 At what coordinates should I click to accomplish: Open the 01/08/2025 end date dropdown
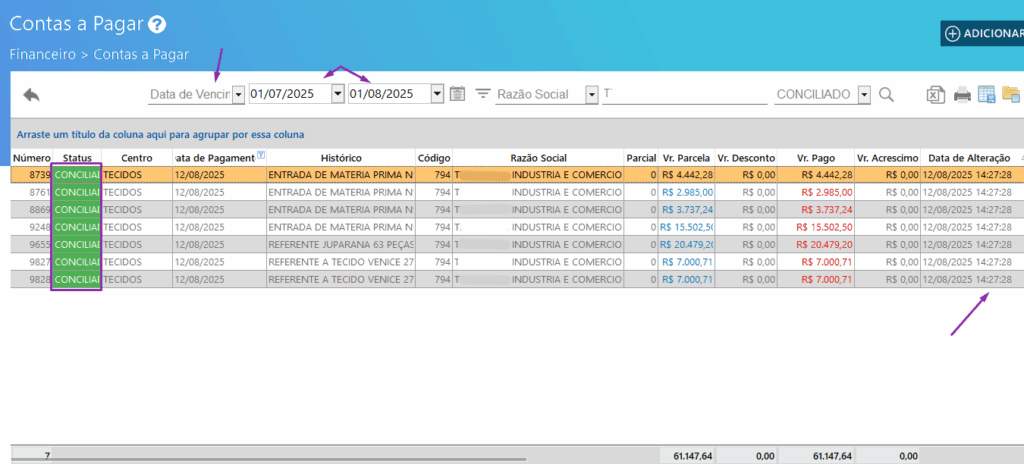pyautogui.click(x=437, y=94)
